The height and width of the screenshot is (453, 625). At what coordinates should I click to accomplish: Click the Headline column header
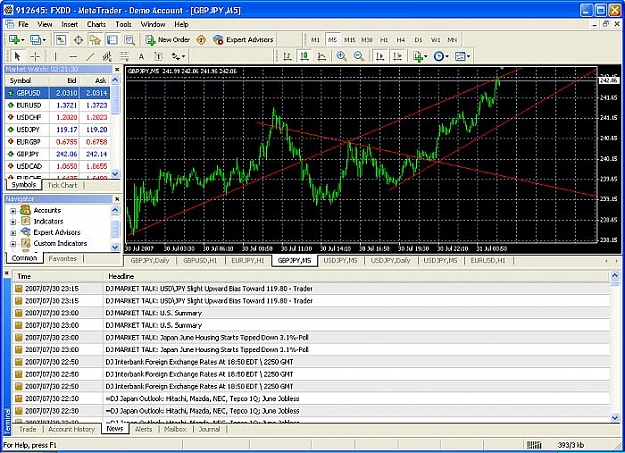(x=121, y=276)
